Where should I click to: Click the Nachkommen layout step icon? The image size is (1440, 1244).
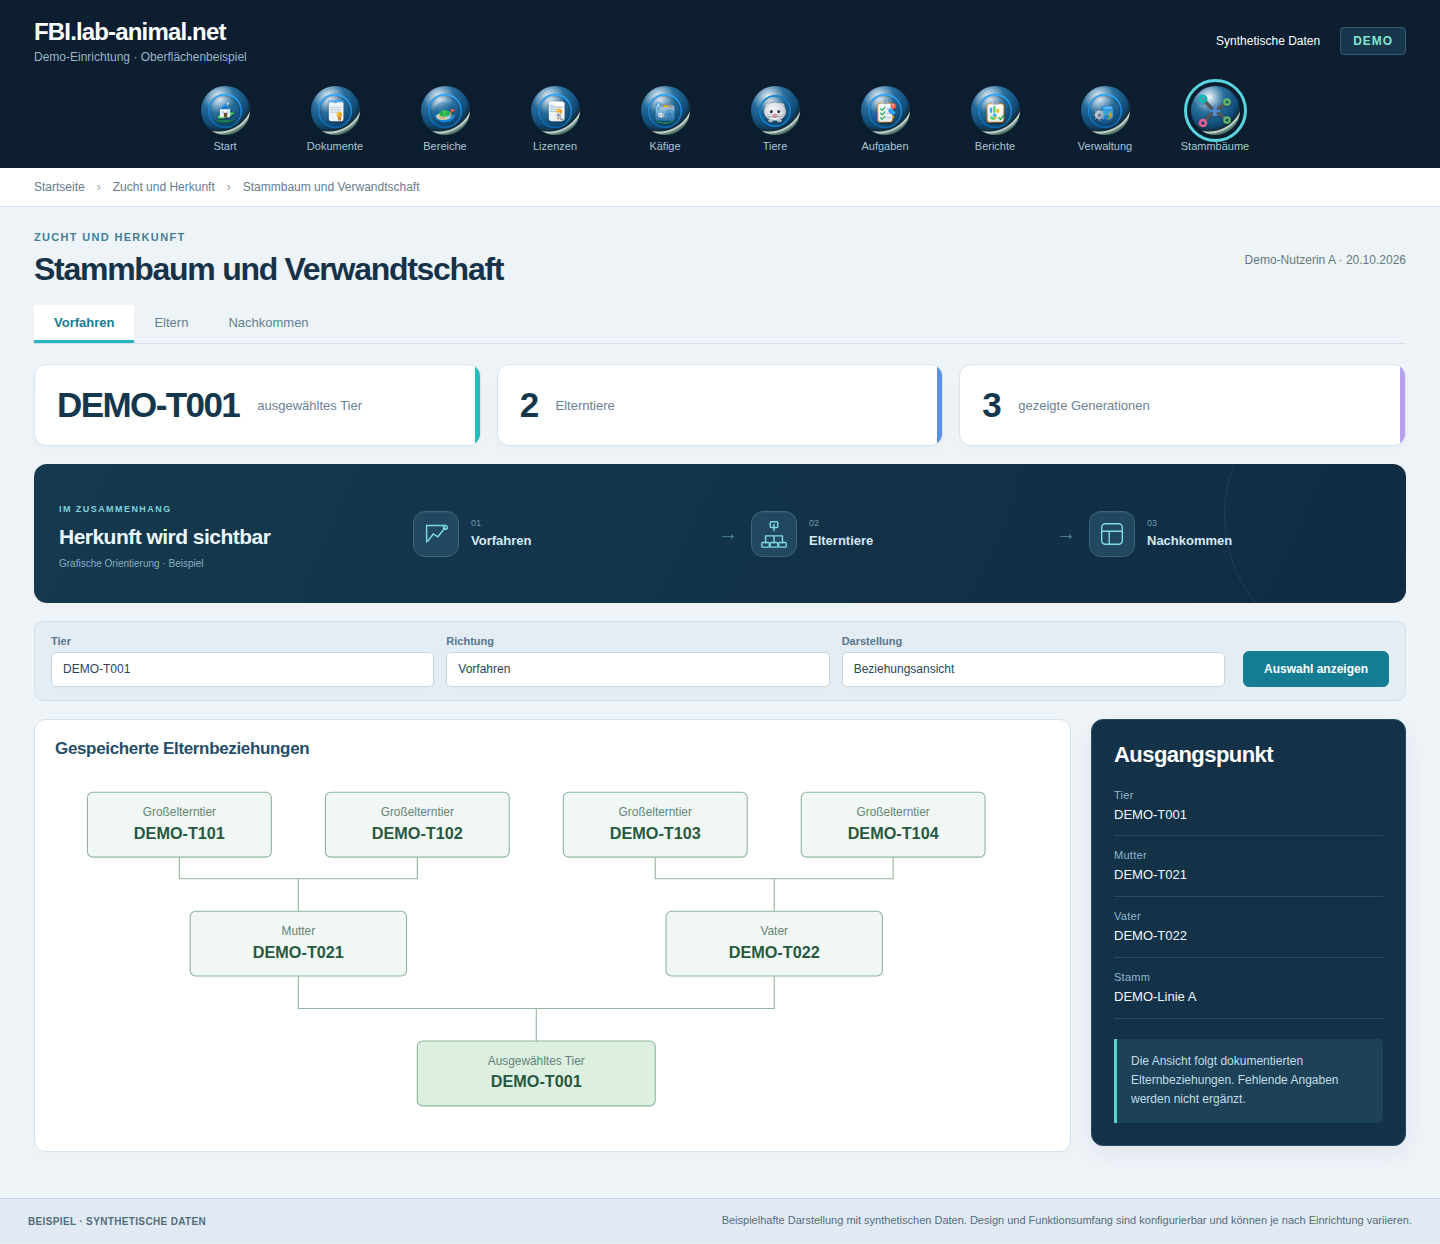click(x=1112, y=534)
